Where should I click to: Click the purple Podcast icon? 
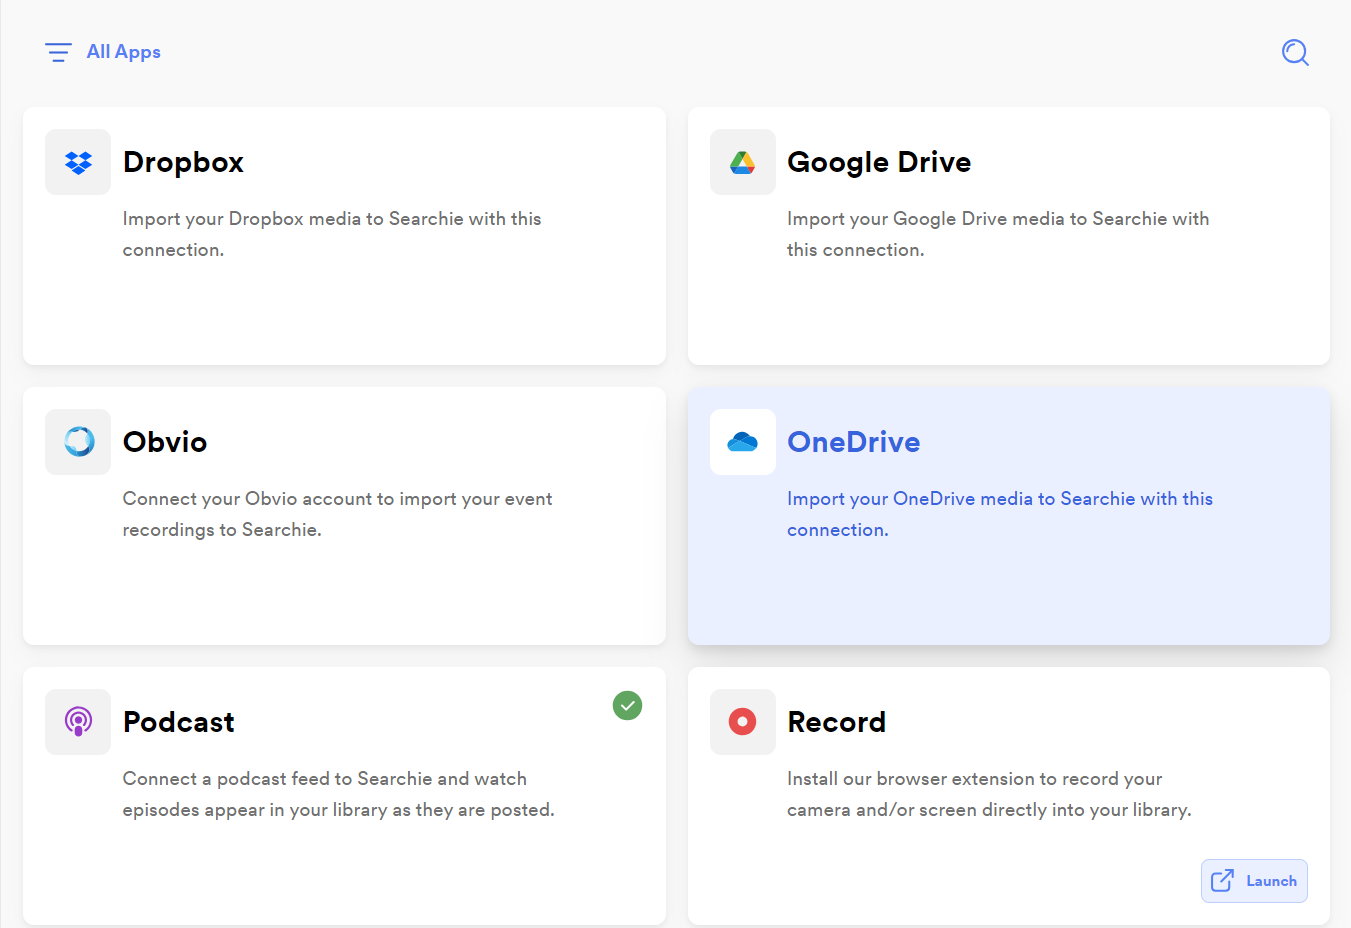point(78,722)
